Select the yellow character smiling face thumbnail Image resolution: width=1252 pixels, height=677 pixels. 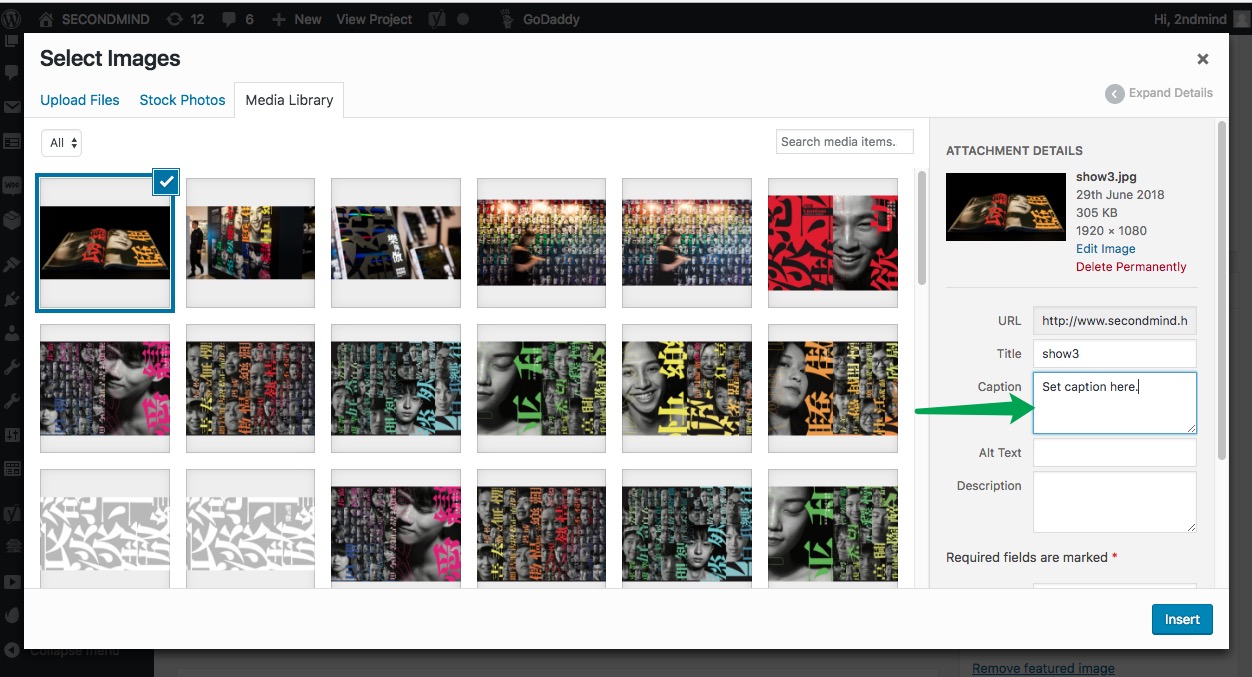[687, 388]
